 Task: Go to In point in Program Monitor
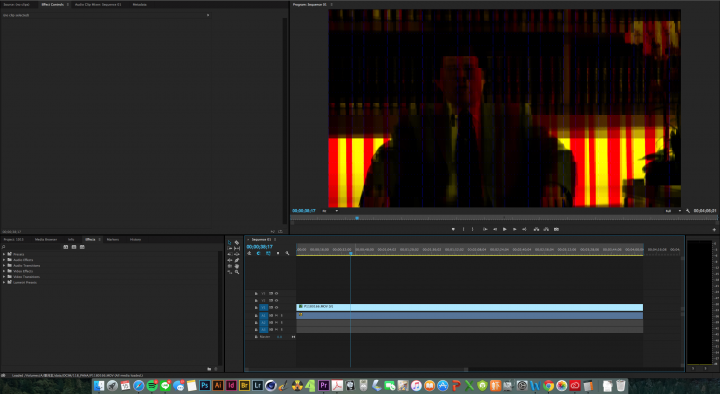485,229
